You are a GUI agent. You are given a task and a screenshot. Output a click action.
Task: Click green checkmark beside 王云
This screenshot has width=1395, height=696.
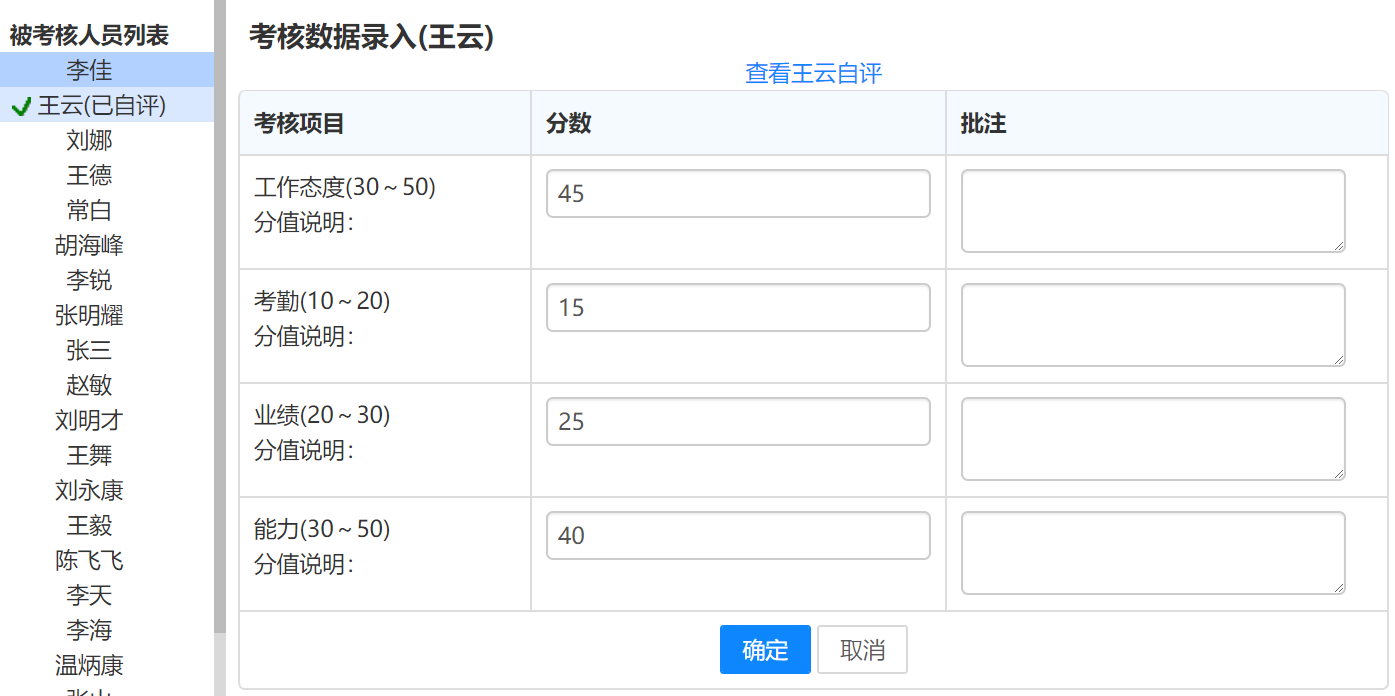coord(21,106)
